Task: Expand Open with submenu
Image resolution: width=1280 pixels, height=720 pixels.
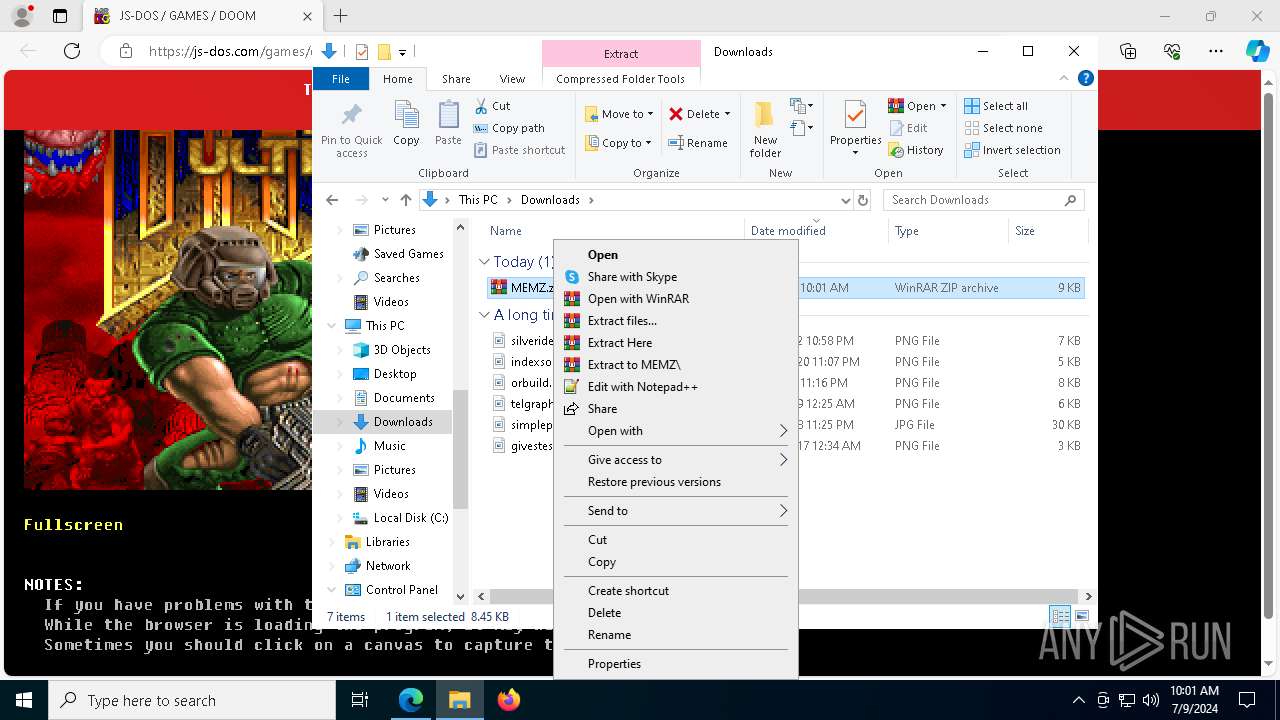Action: pyautogui.click(x=783, y=431)
